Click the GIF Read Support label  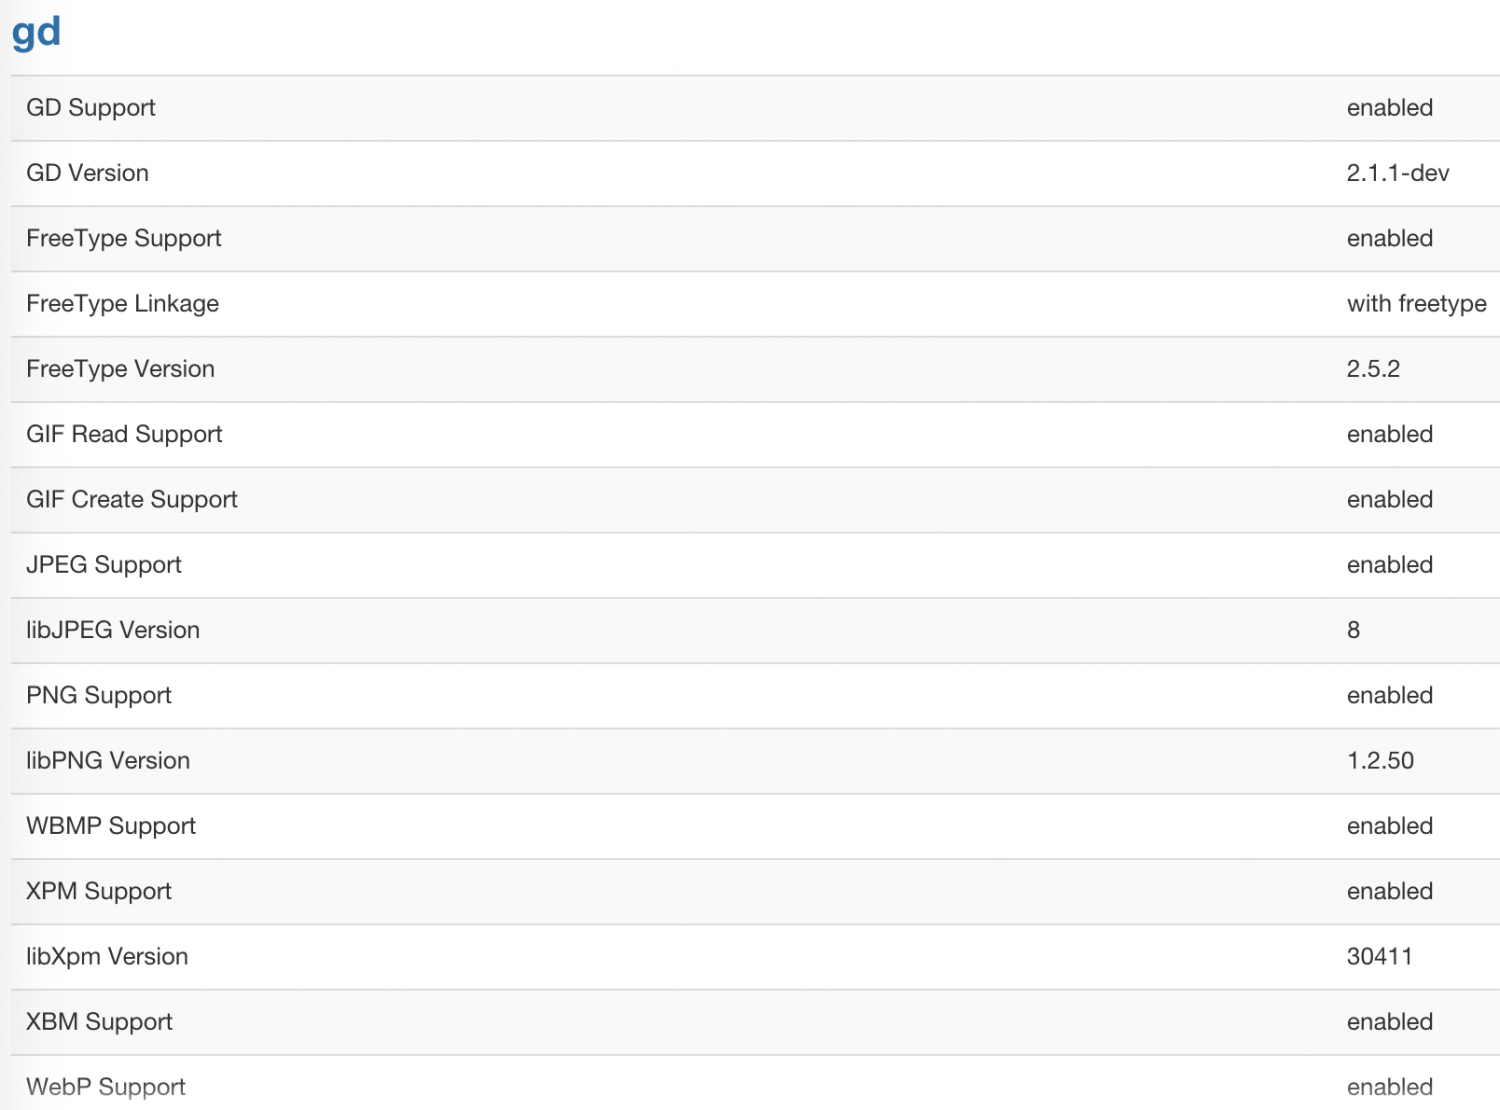(124, 435)
